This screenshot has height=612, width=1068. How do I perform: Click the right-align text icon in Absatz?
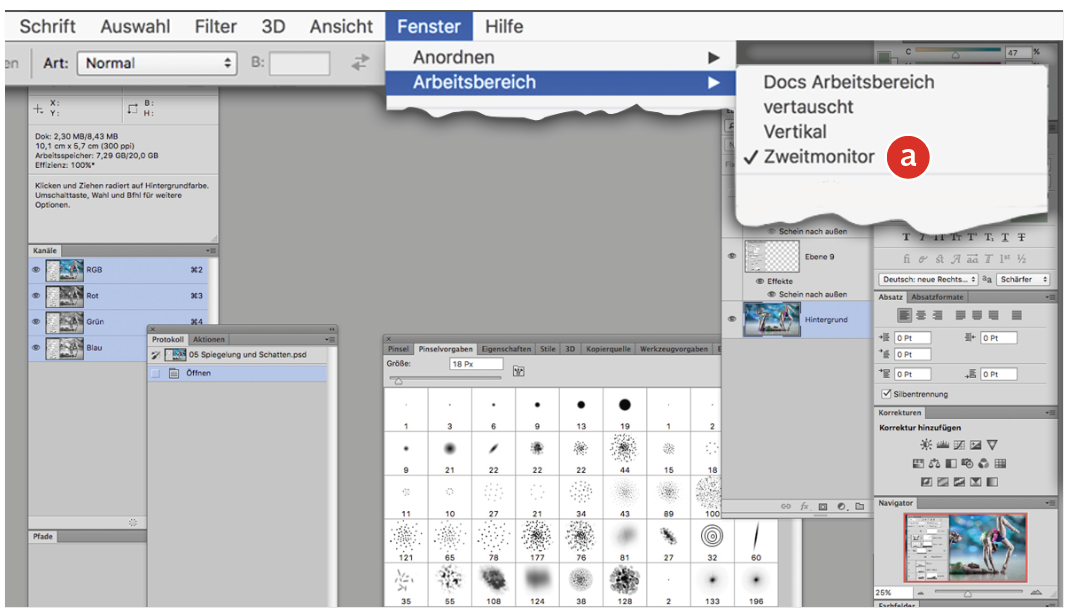tap(937, 315)
